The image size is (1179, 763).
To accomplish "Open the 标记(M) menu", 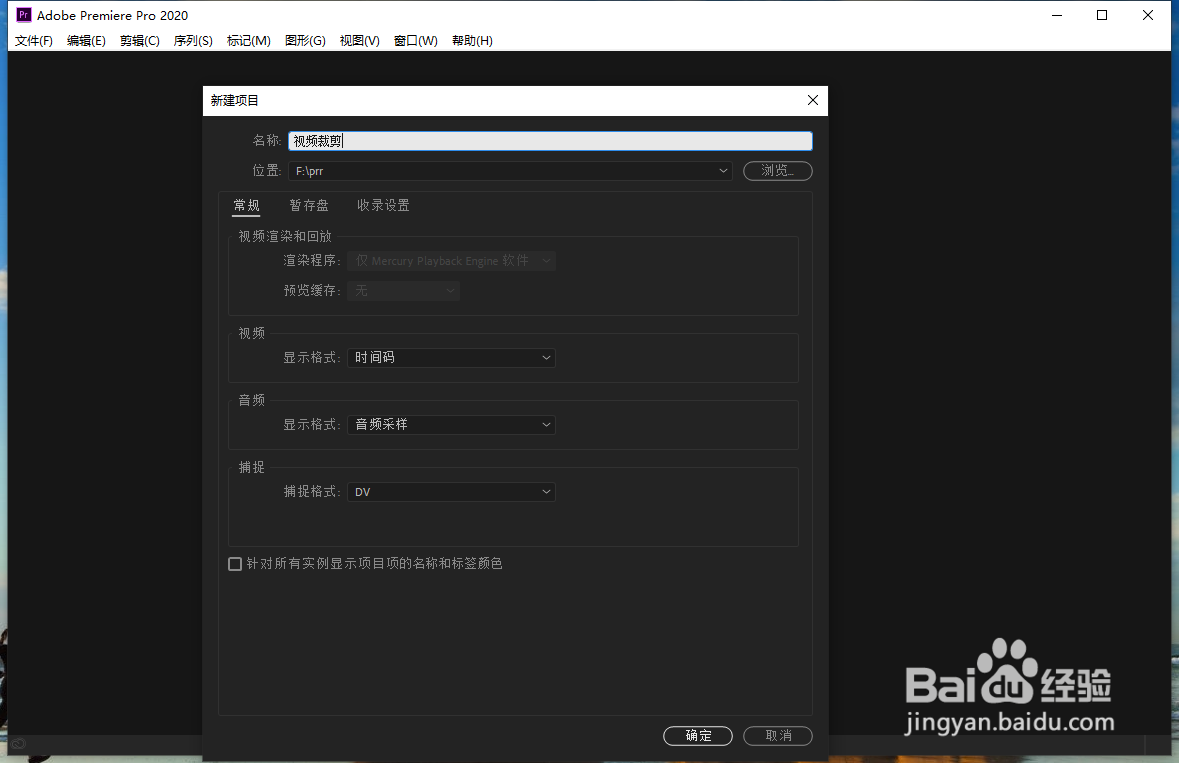I will 249,41.
